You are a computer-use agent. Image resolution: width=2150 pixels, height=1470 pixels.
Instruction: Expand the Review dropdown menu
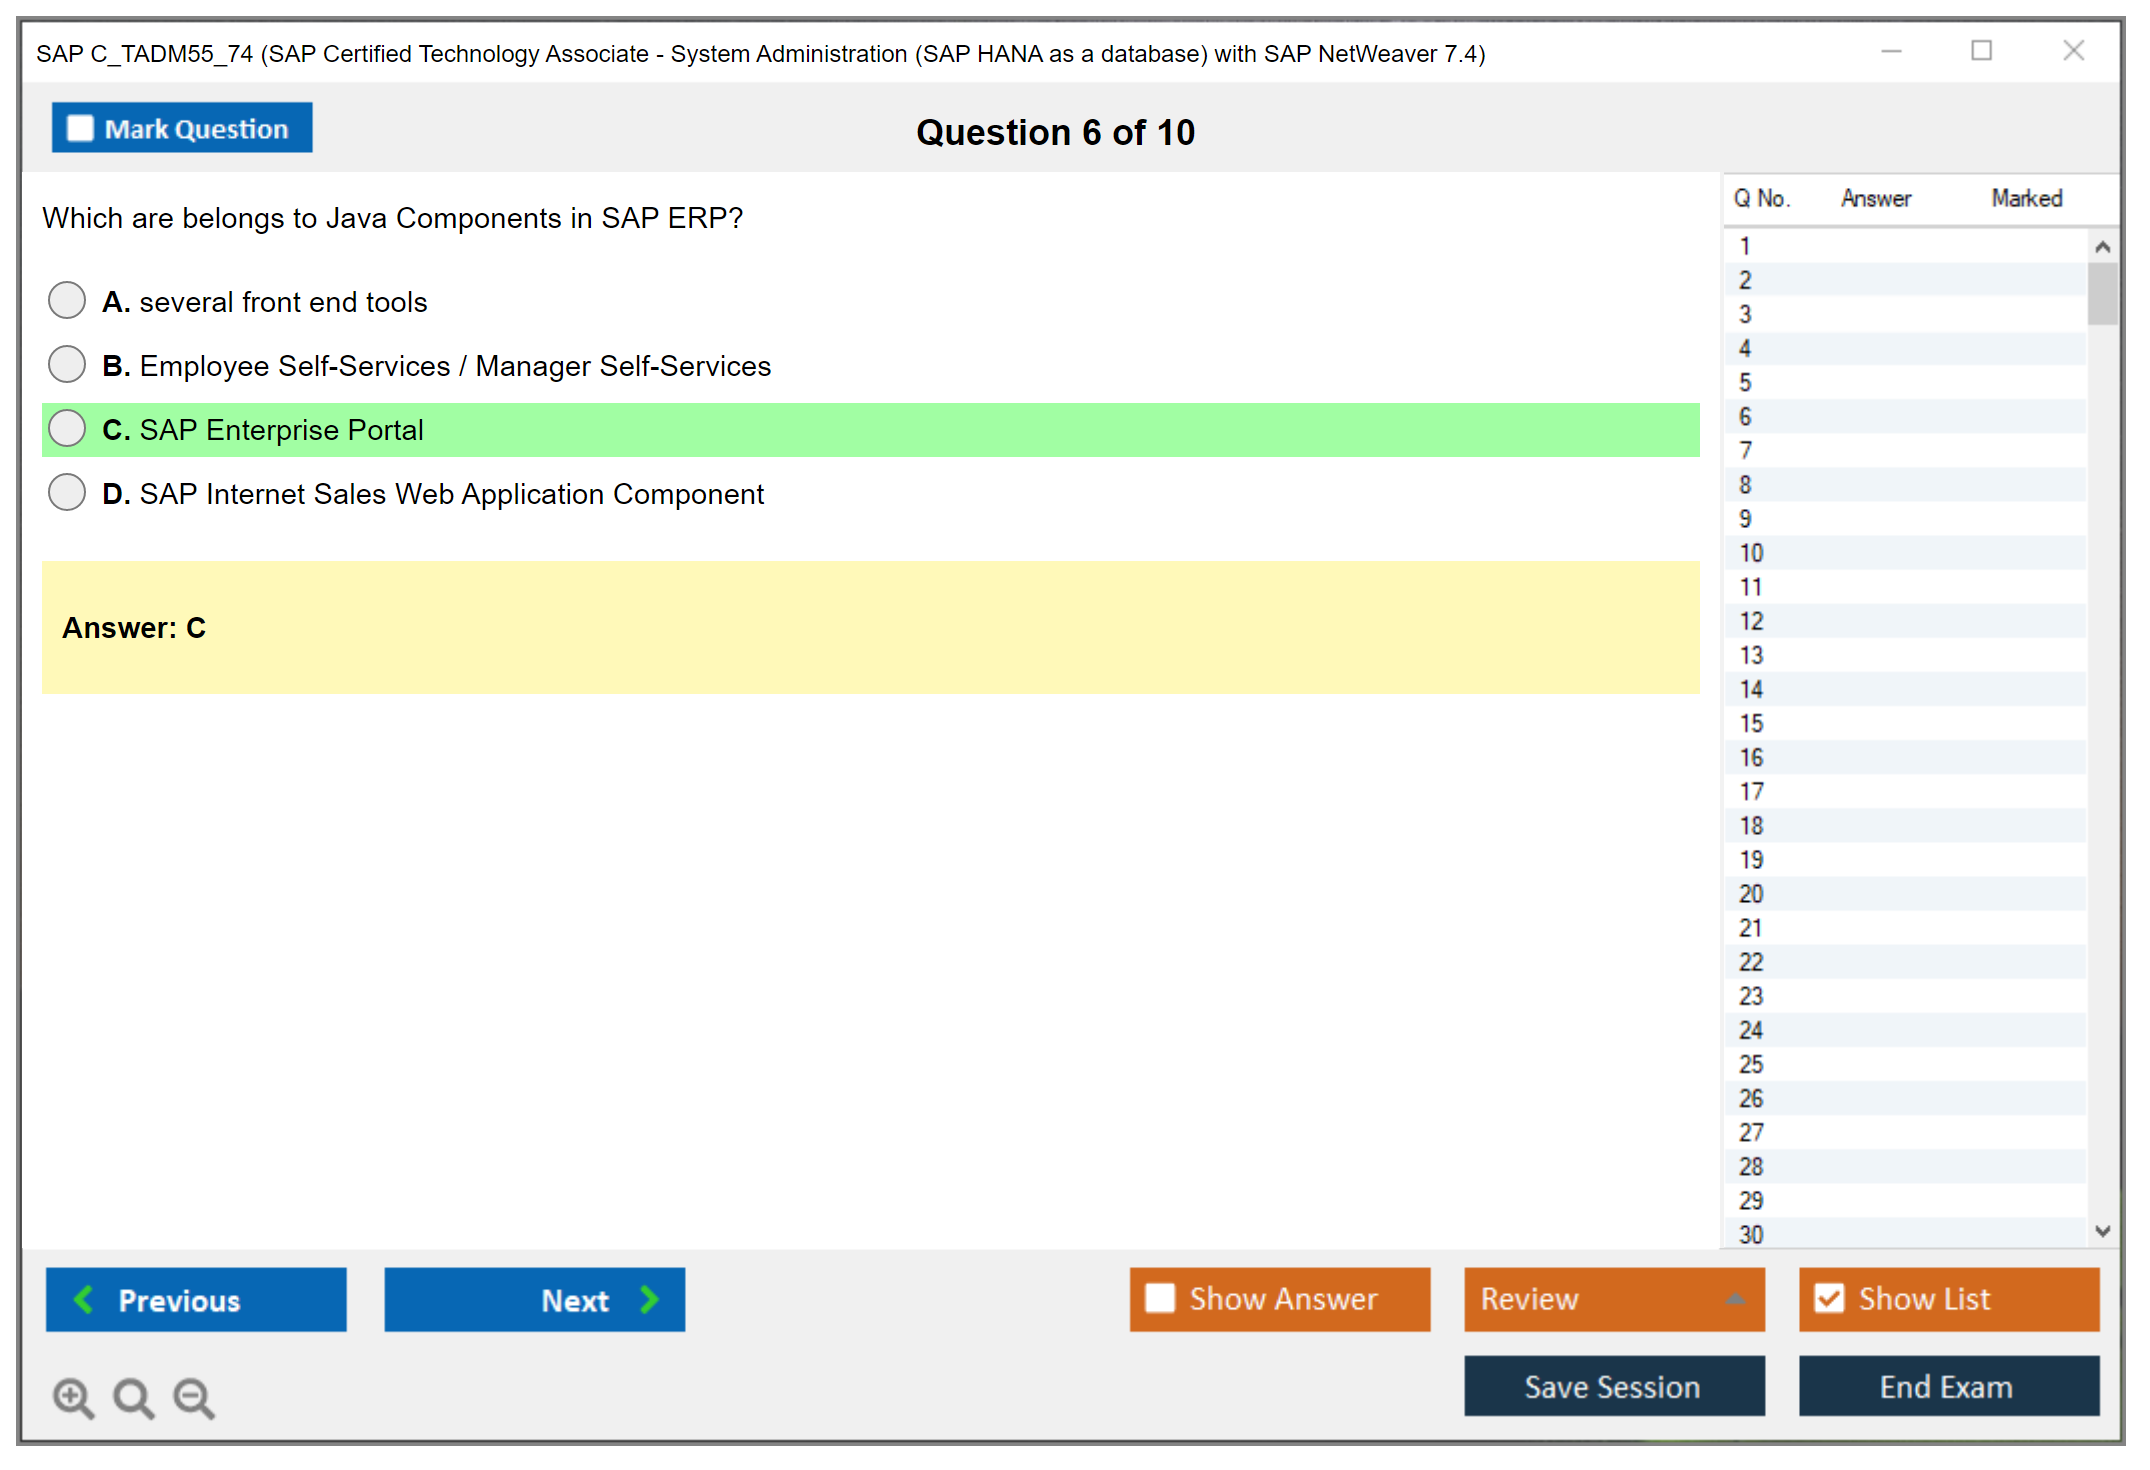click(1735, 1299)
